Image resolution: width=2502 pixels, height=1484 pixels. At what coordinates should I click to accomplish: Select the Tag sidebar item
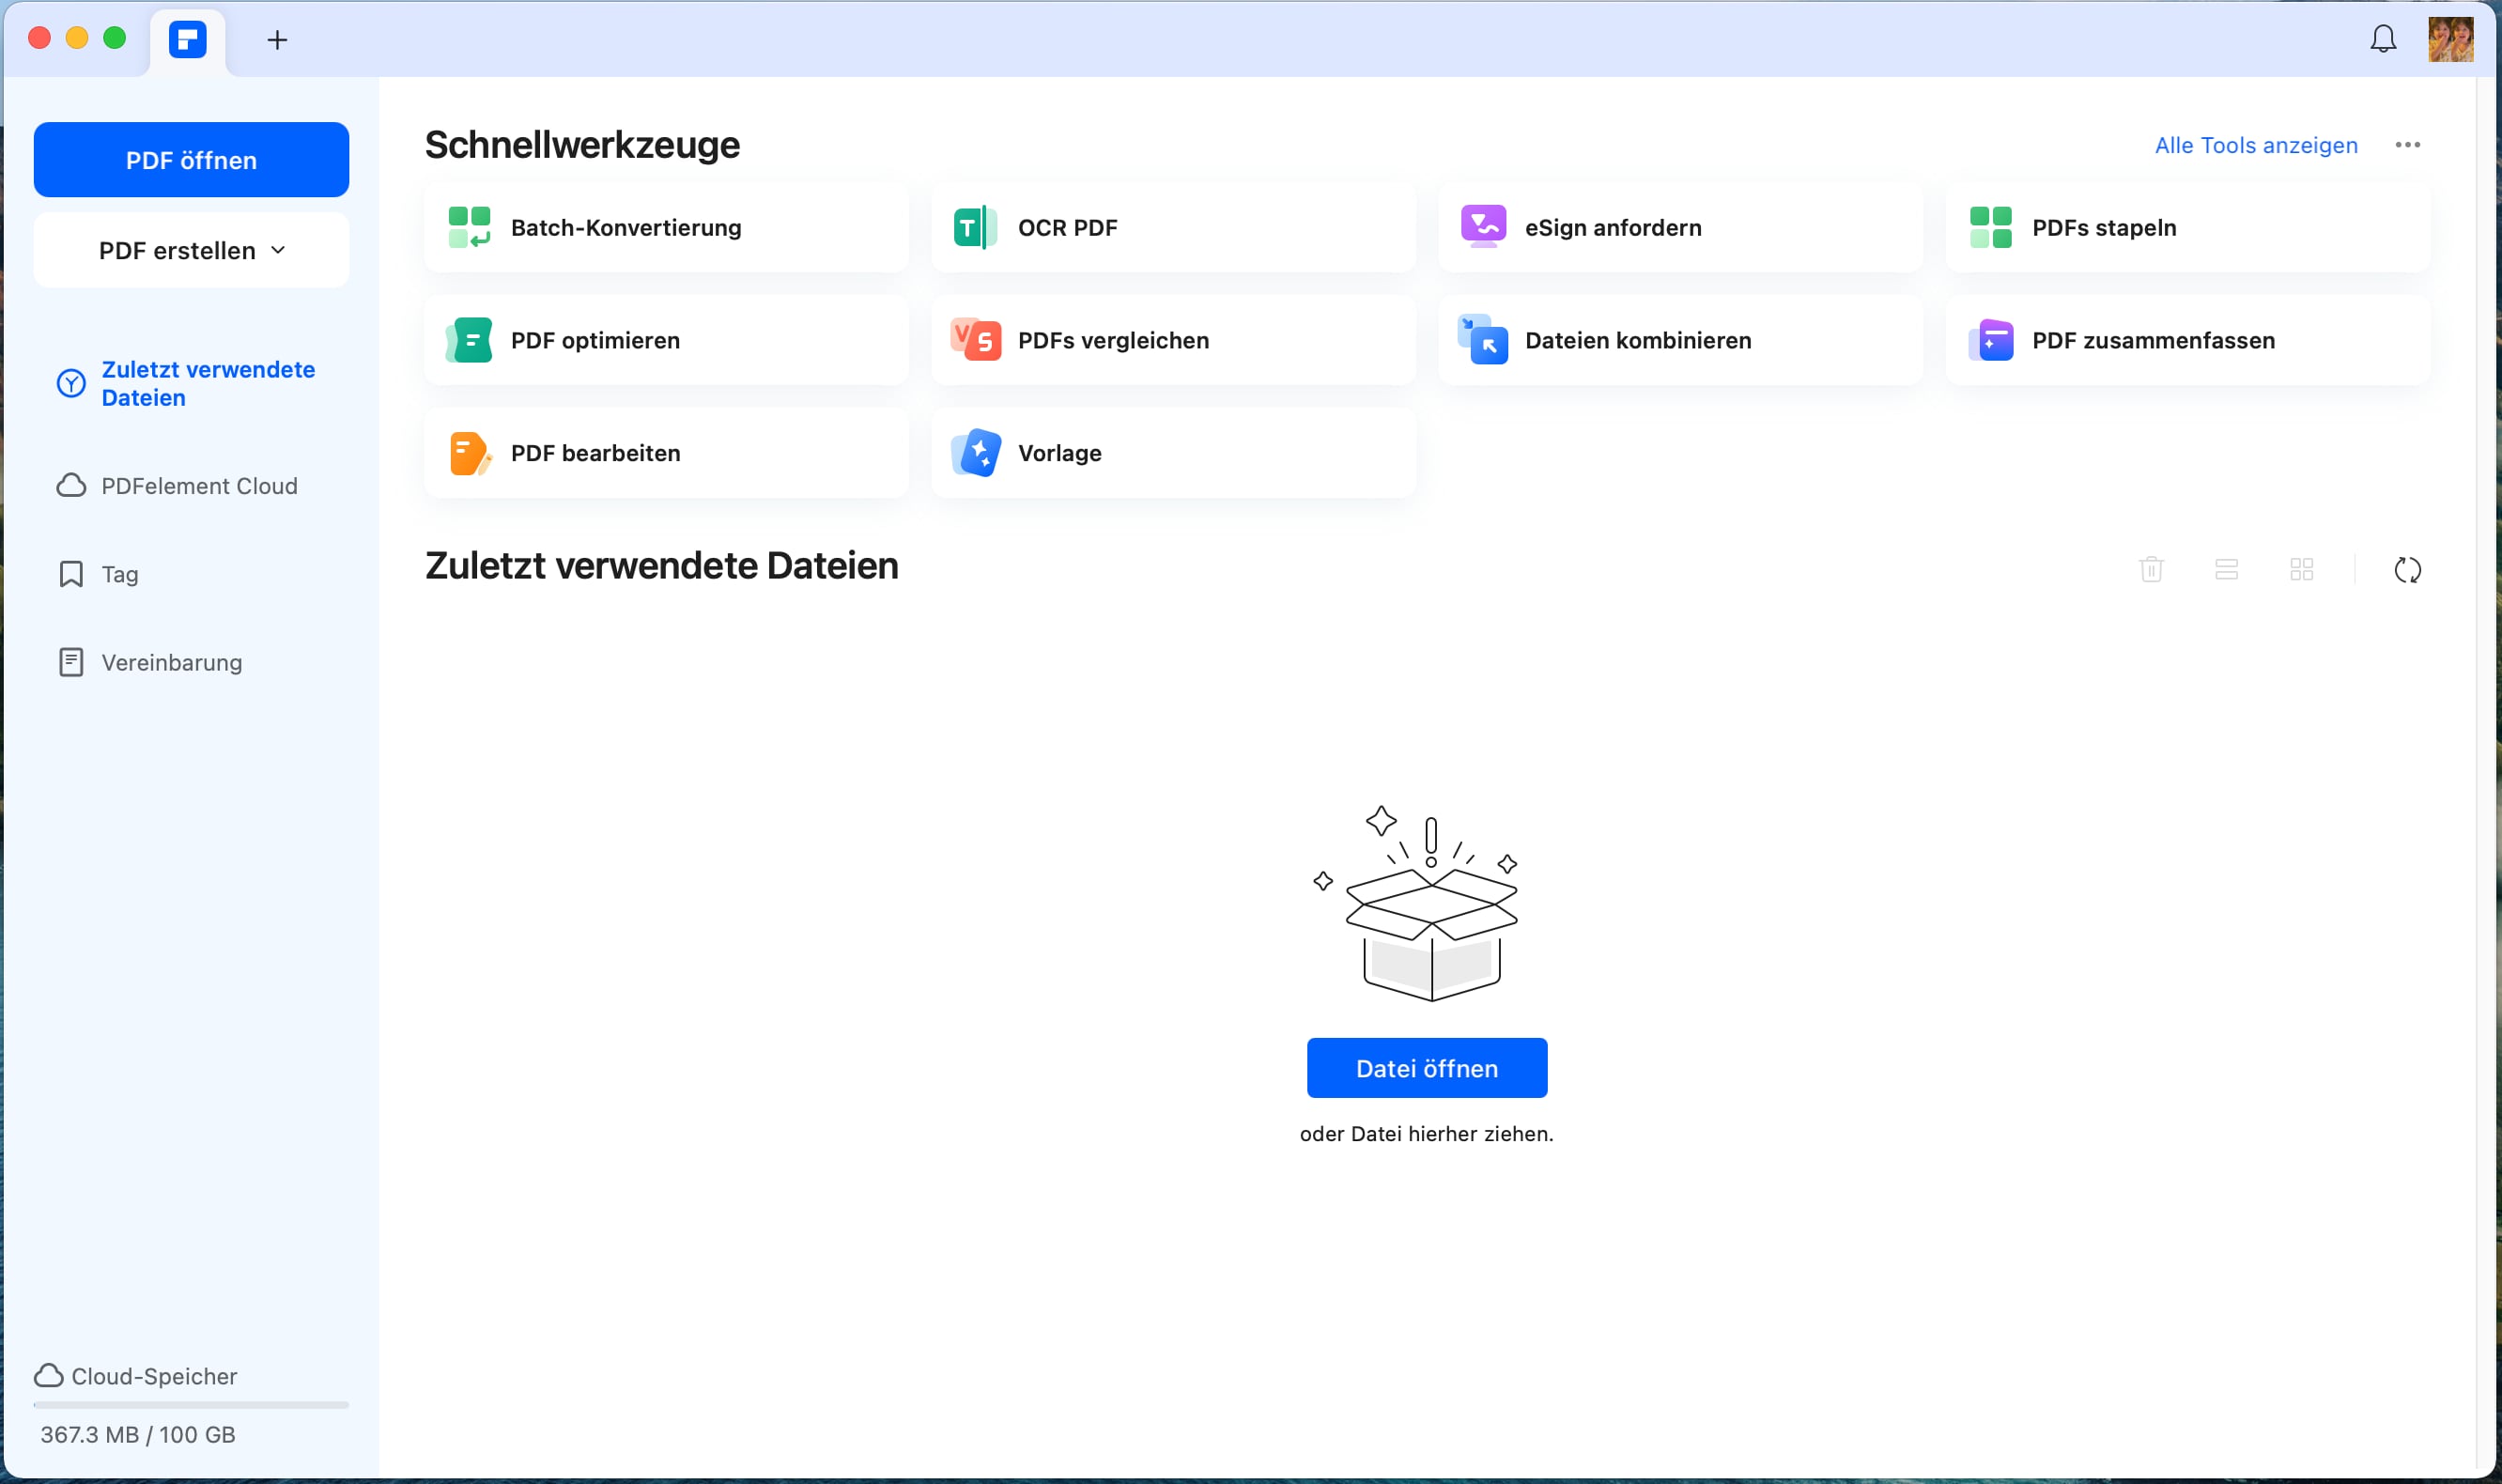(191, 574)
